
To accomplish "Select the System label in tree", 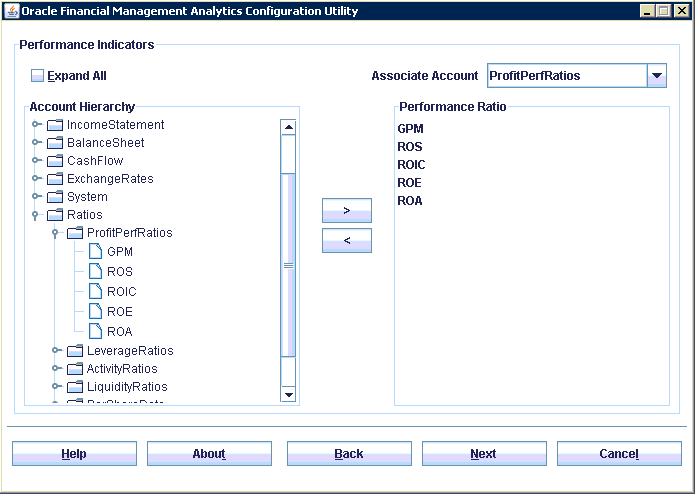I will 87,197.
